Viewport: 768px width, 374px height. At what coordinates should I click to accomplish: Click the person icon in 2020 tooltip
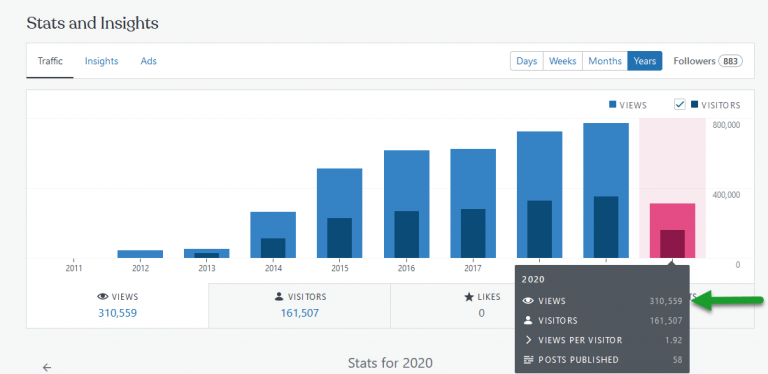[x=528, y=321]
